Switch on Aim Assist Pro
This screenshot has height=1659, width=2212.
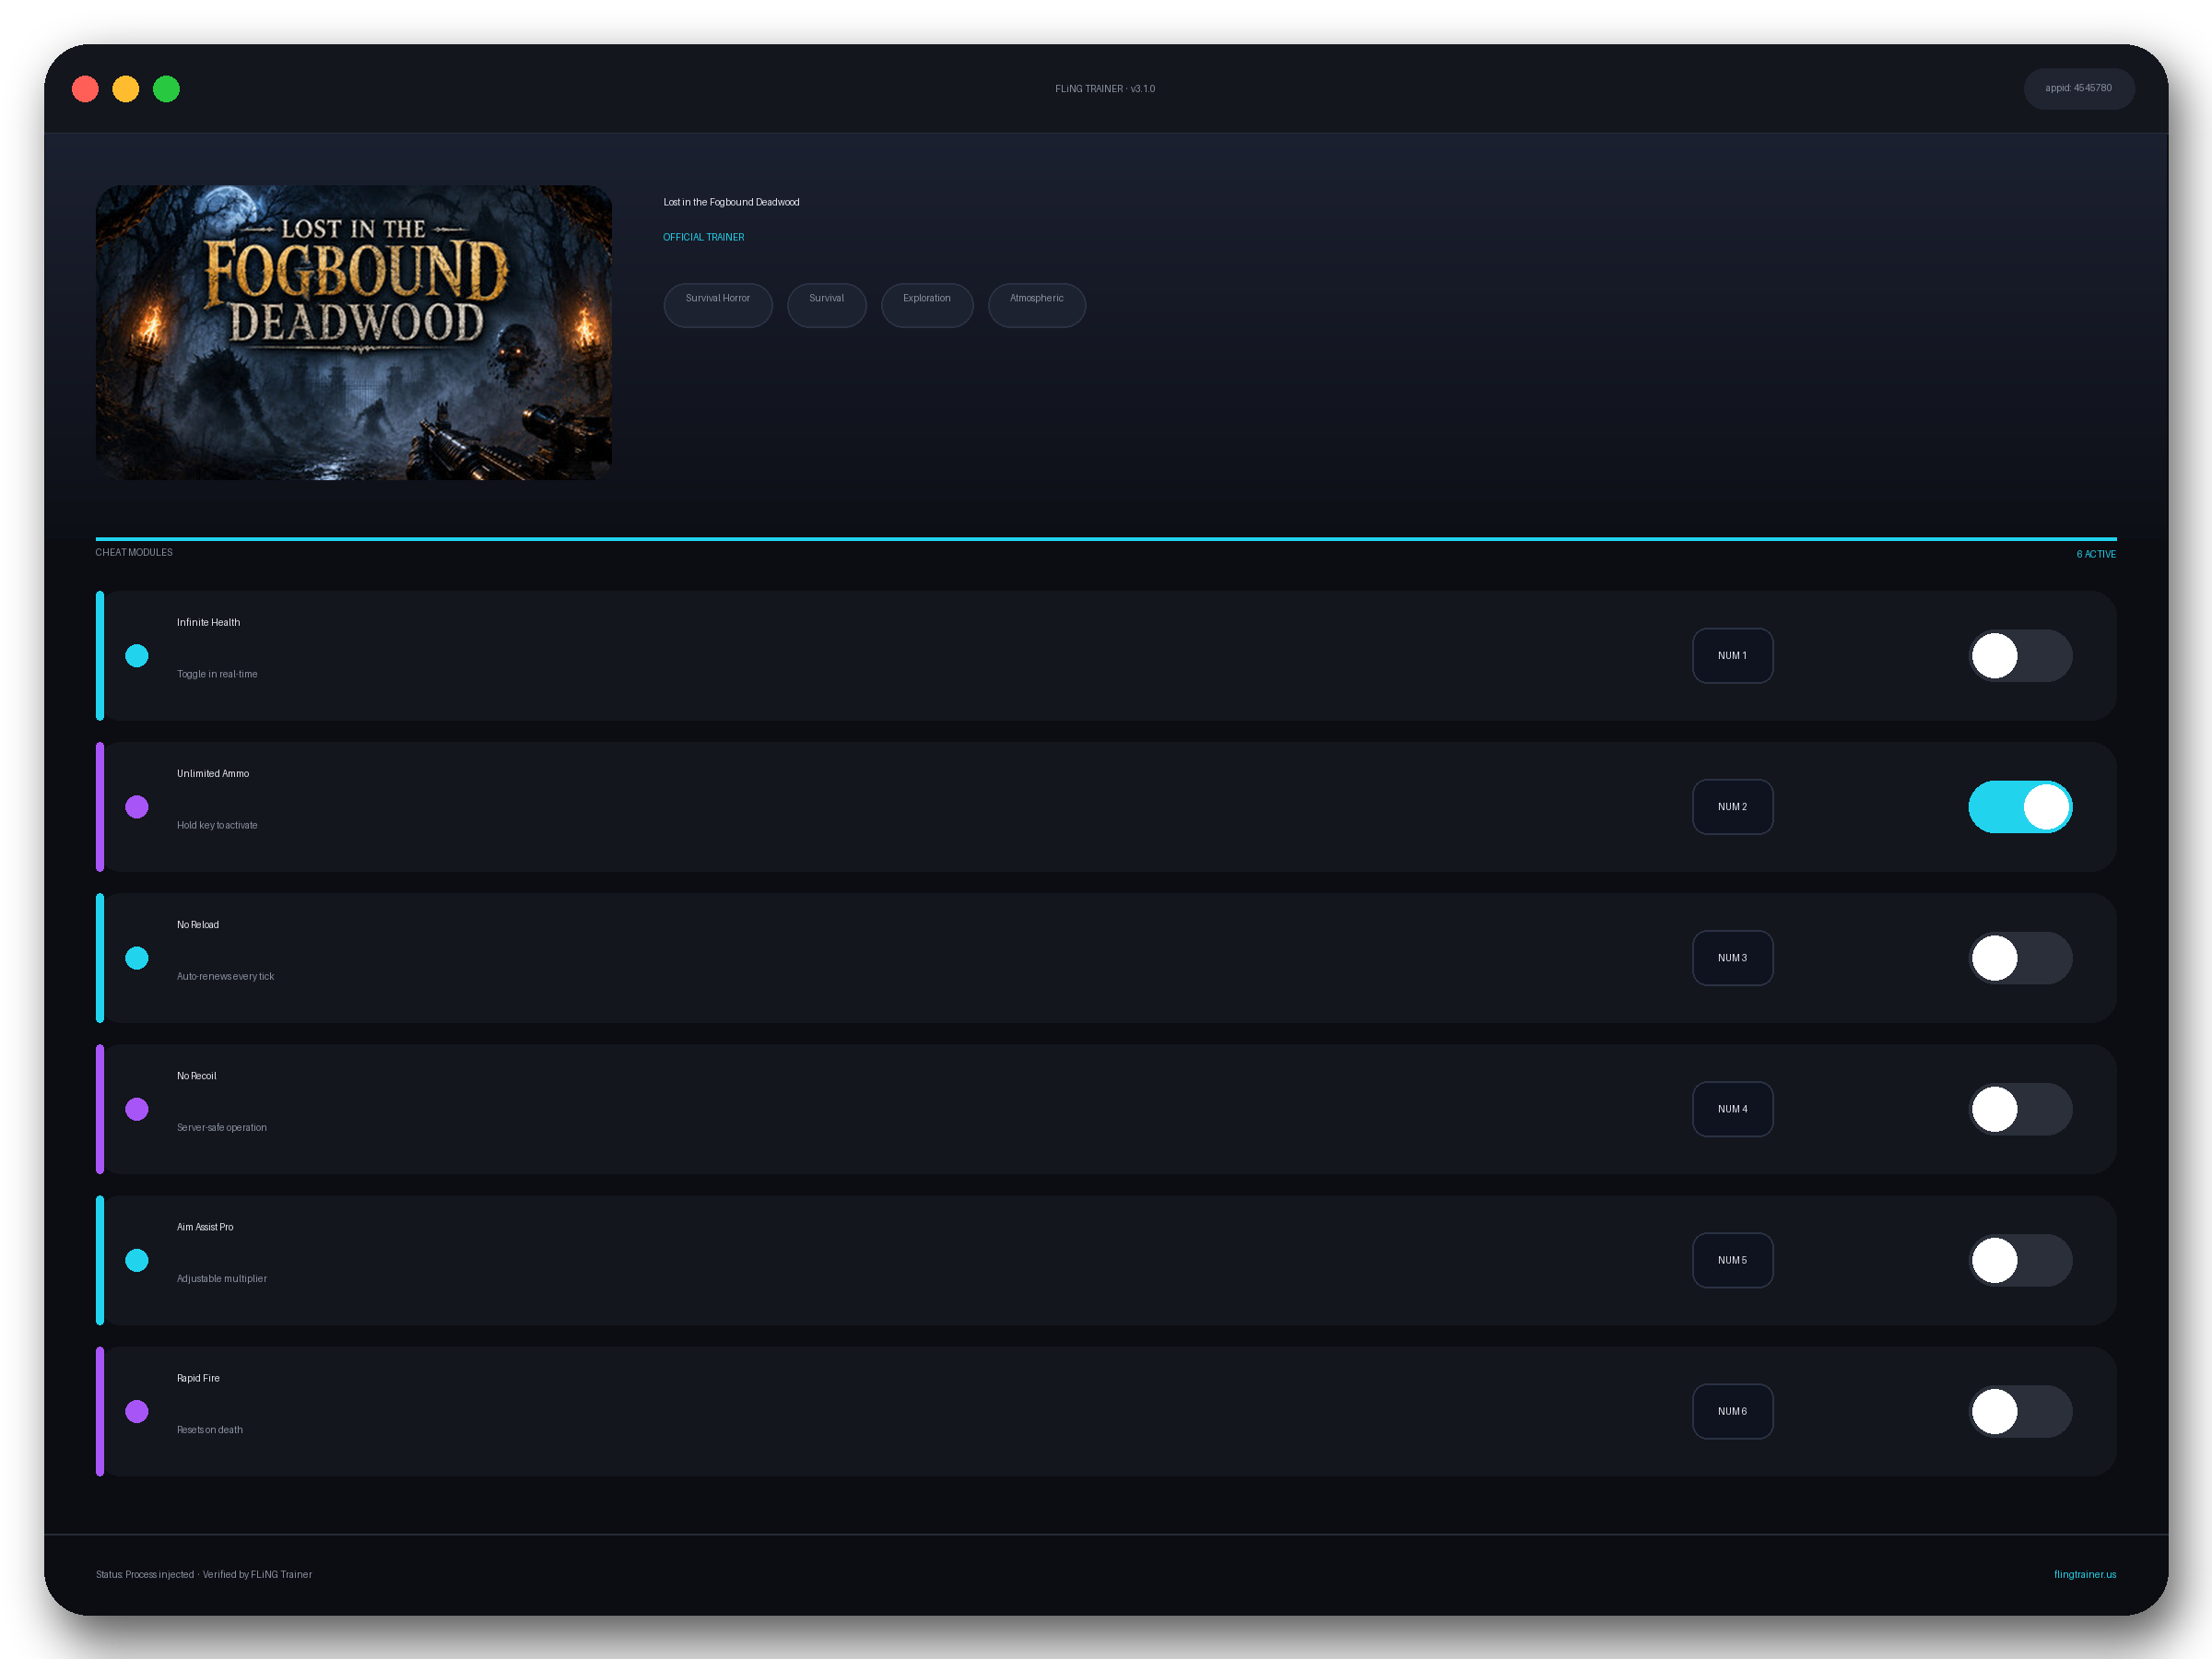click(x=2020, y=1260)
